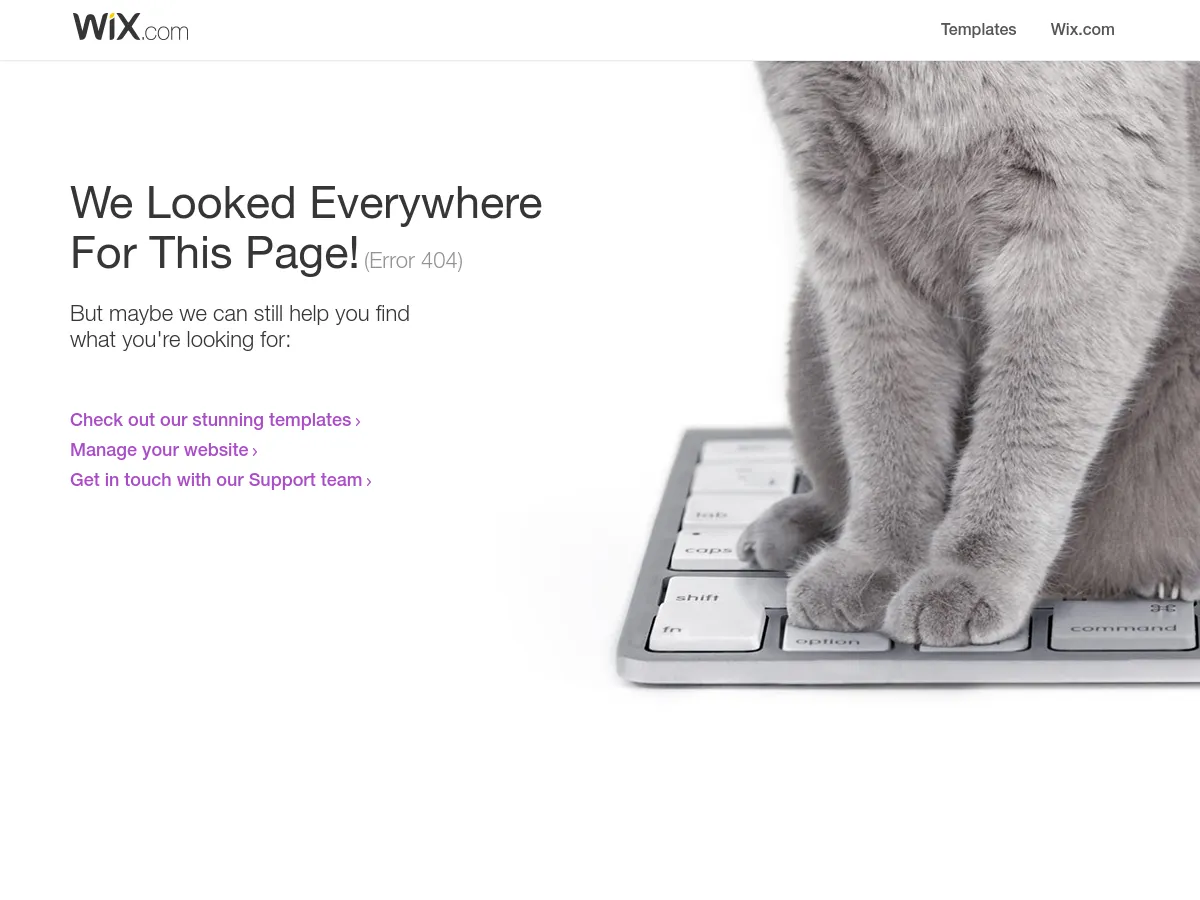Click the Wix.com logo

coord(130,27)
